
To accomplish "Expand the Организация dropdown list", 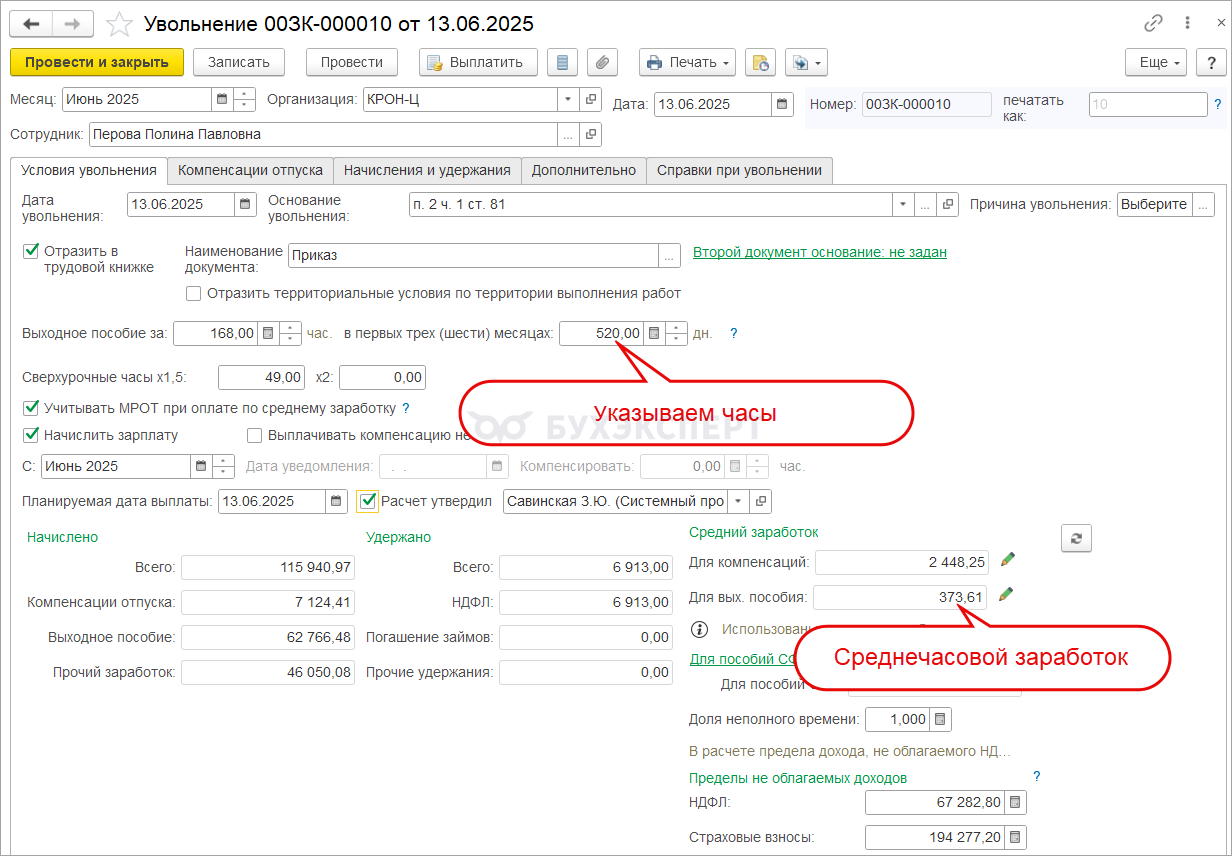I will pos(568,100).
